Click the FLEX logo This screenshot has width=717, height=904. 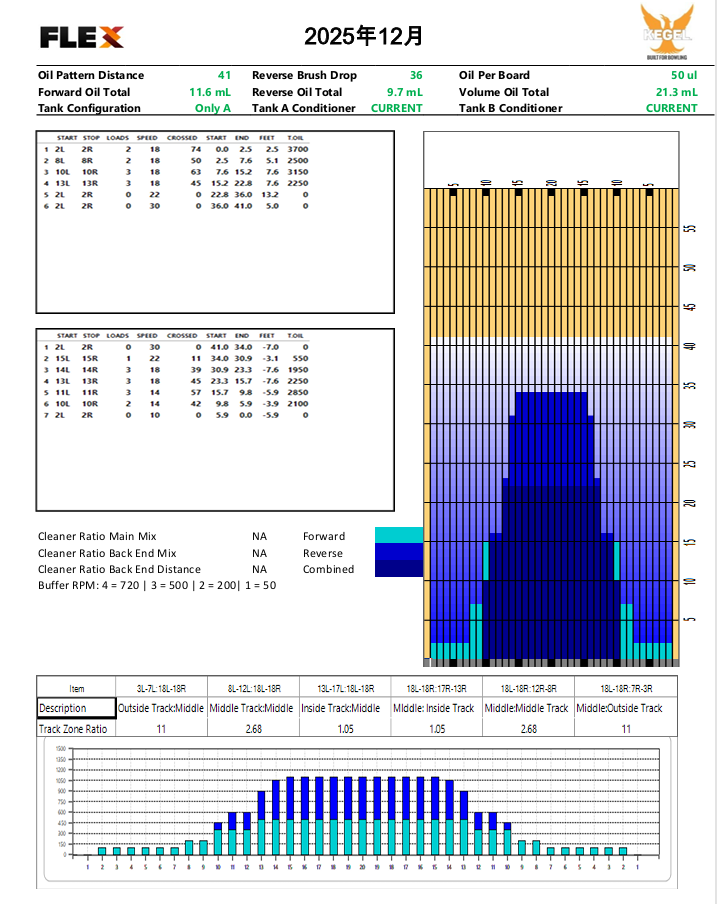click(x=82, y=37)
